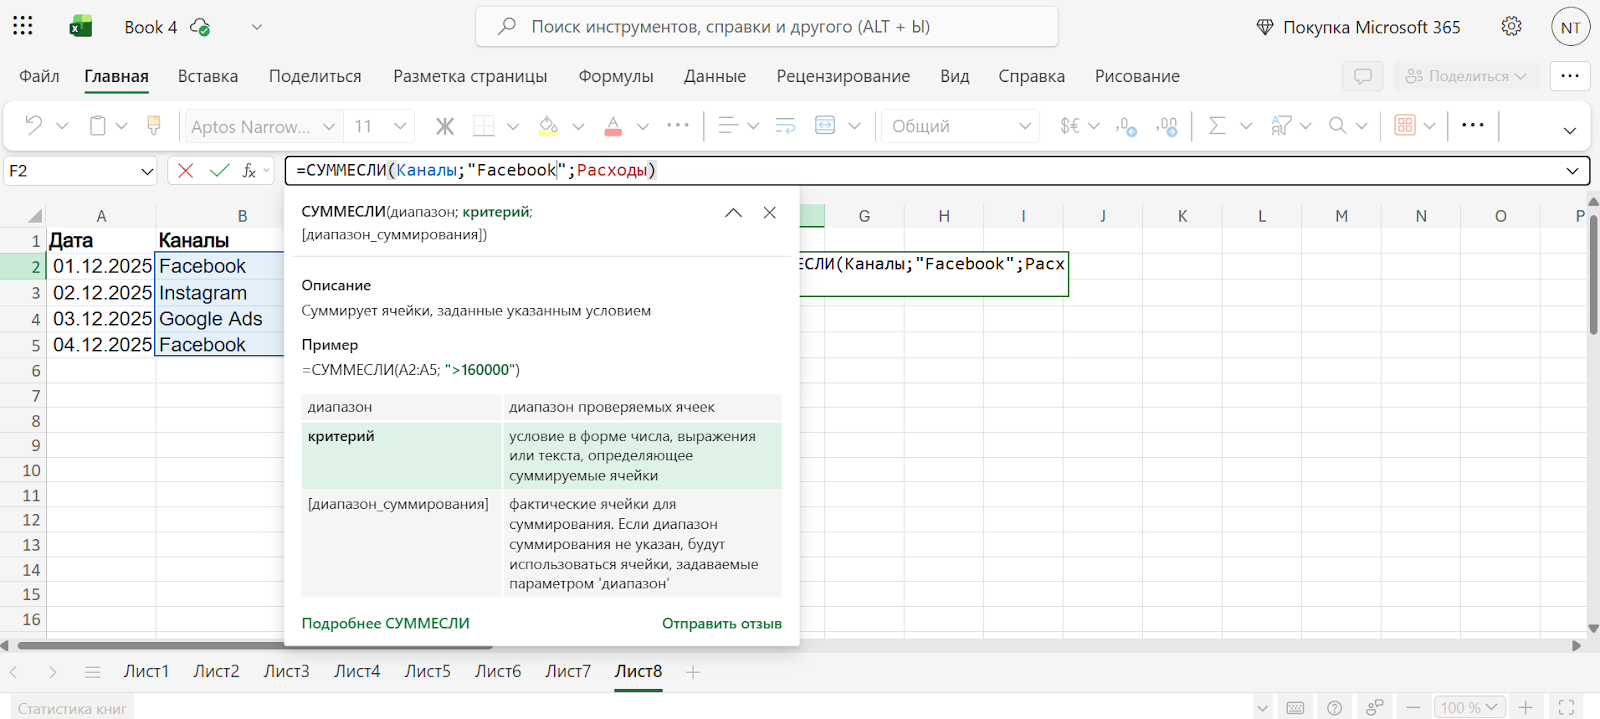Collapse the СУММЕСЛИ help card with the chevron

tap(733, 213)
